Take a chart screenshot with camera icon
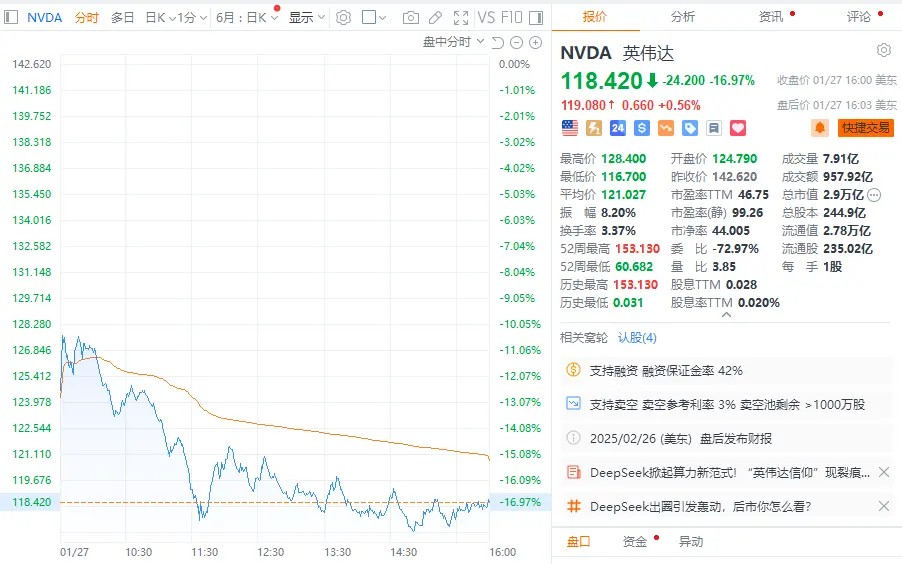 click(411, 18)
